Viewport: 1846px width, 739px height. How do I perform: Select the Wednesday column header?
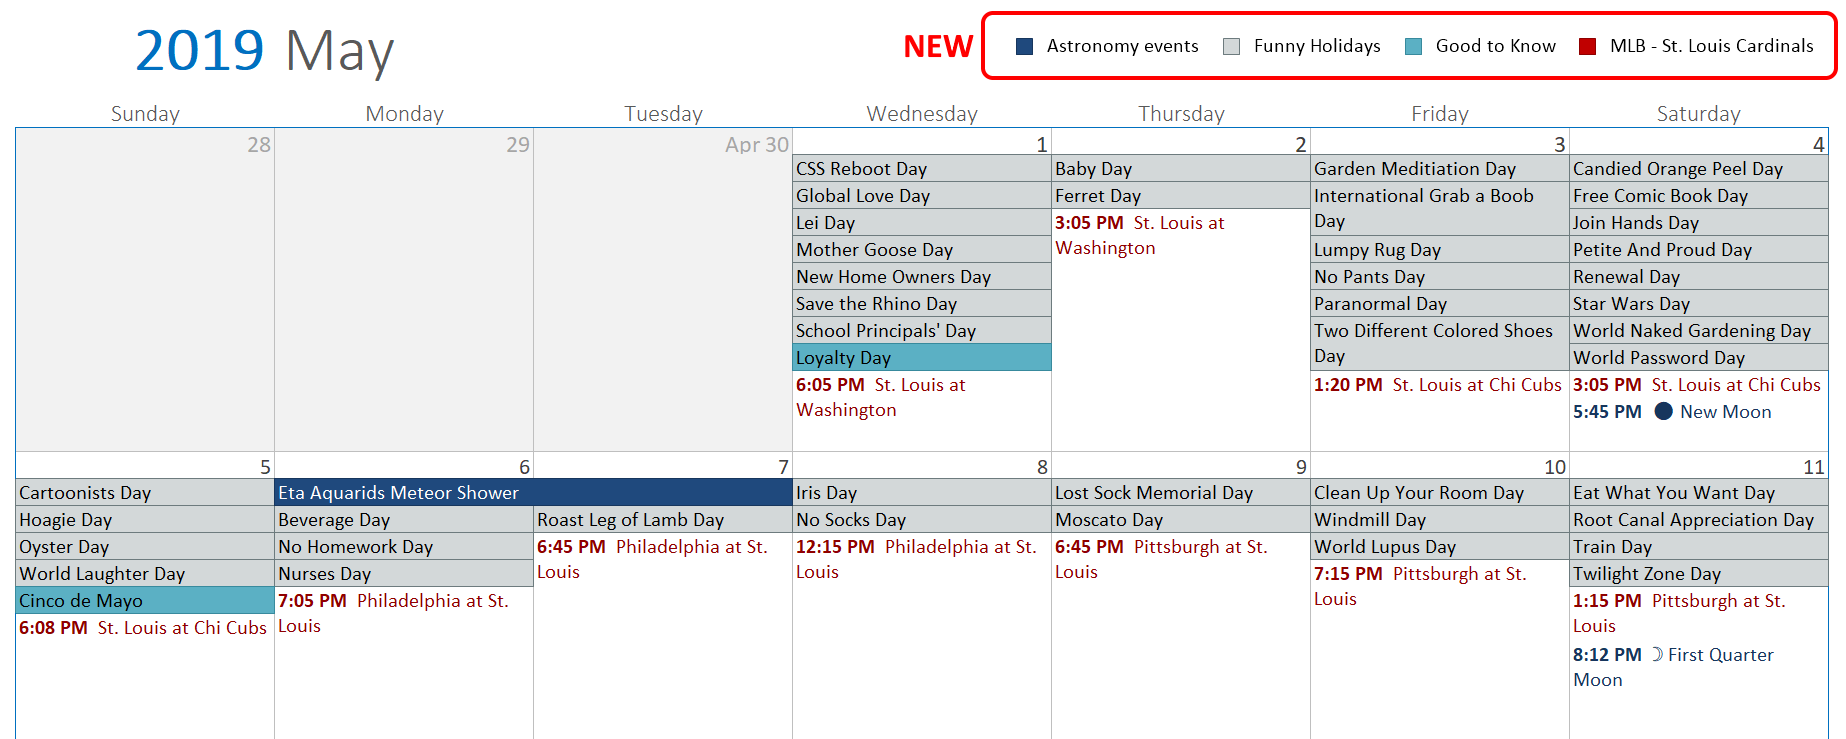(921, 113)
